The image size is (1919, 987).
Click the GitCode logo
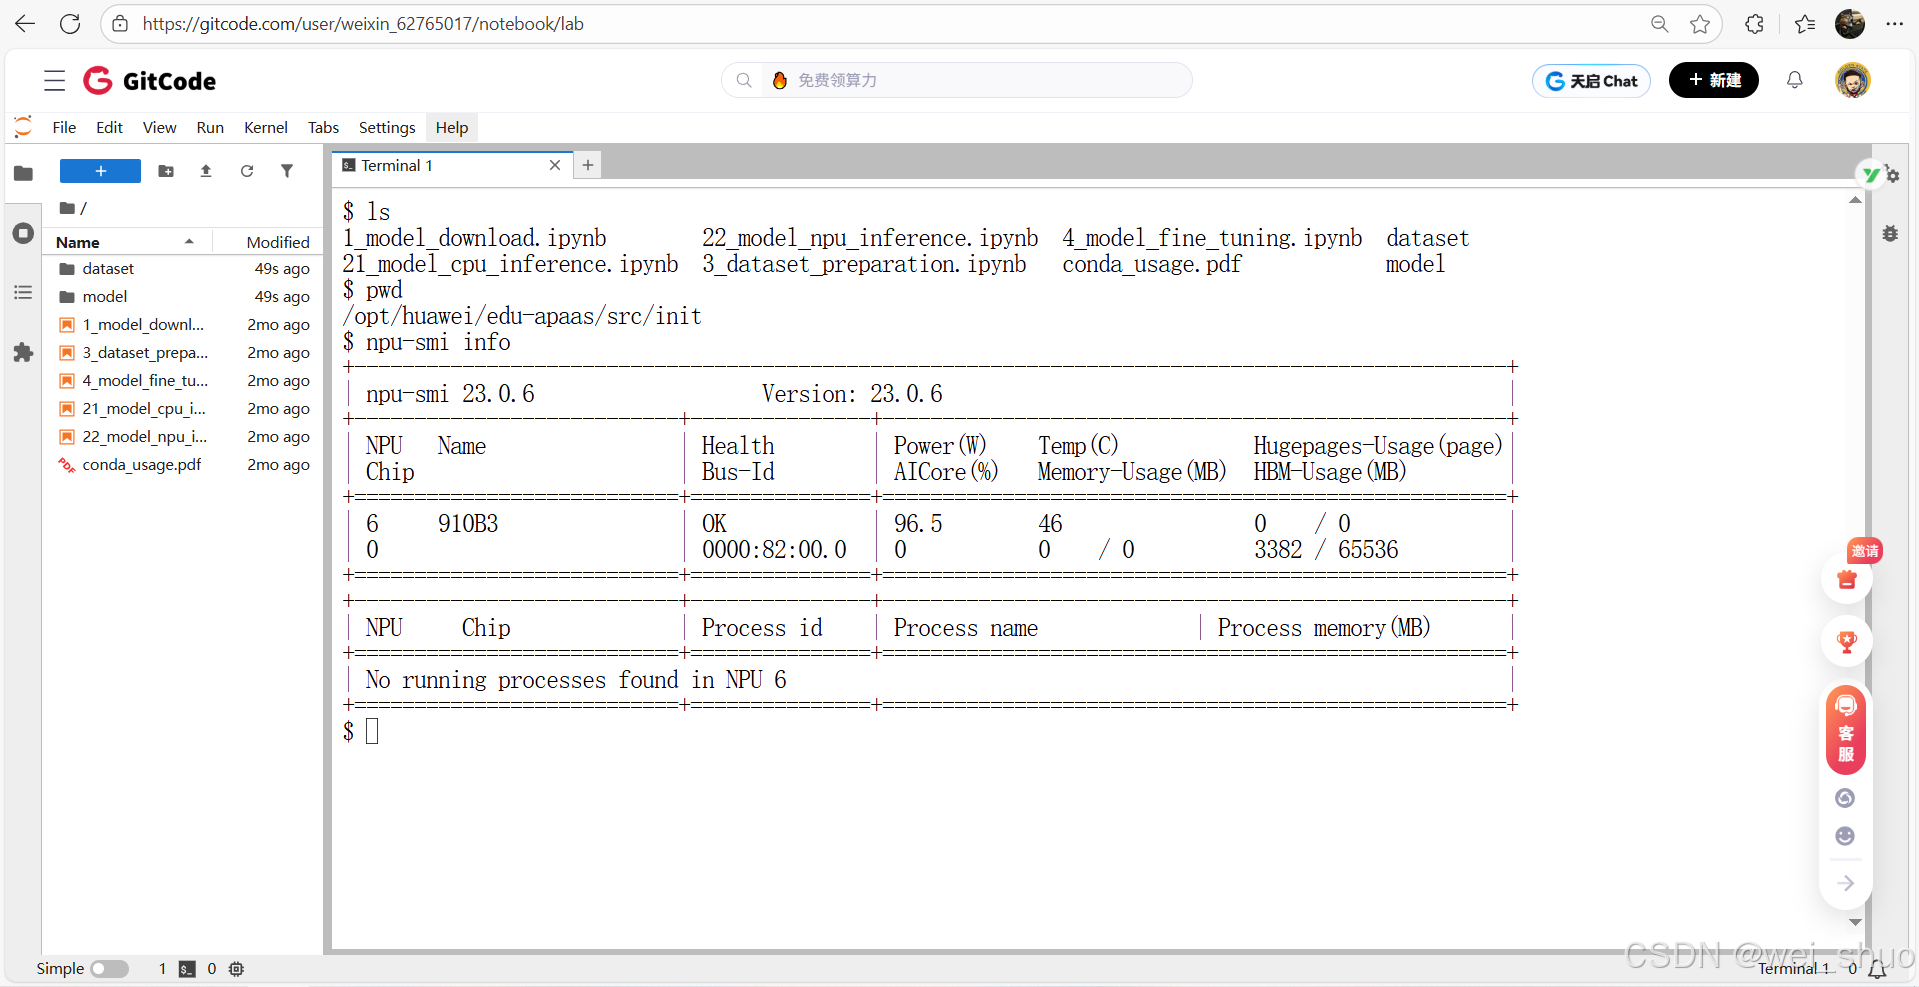(149, 81)
